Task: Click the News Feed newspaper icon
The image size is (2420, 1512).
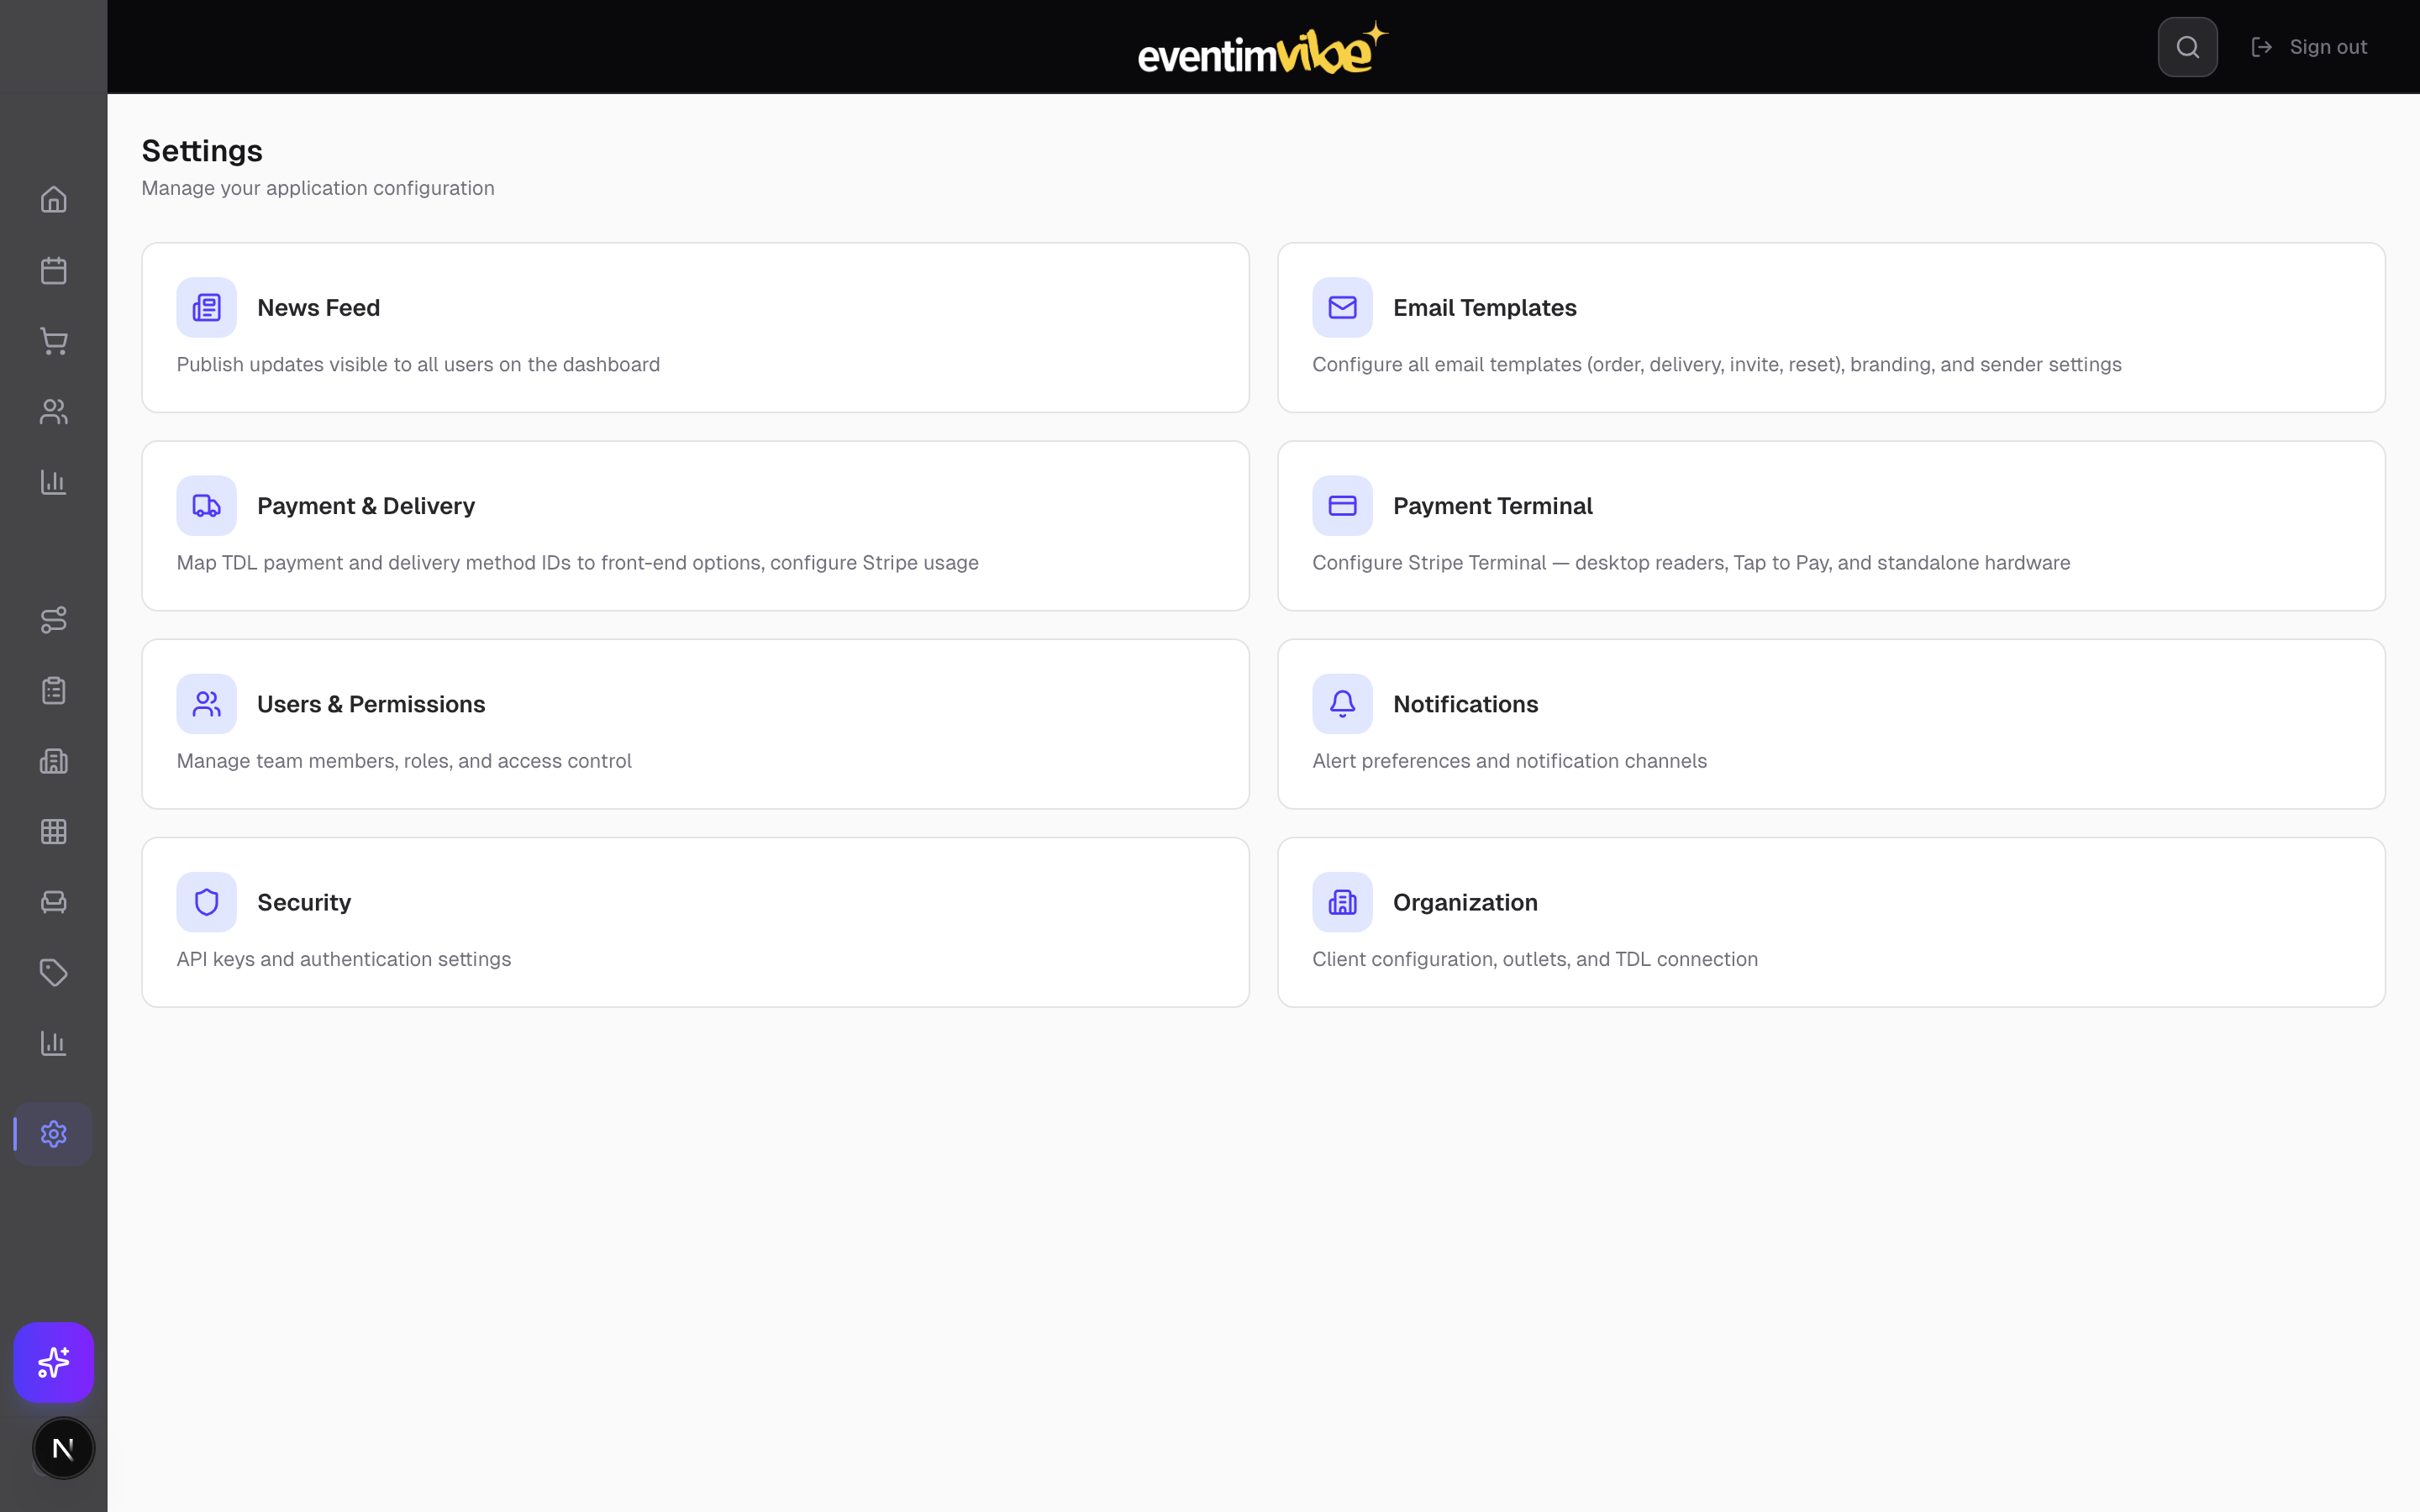Action: pos(207,308)
